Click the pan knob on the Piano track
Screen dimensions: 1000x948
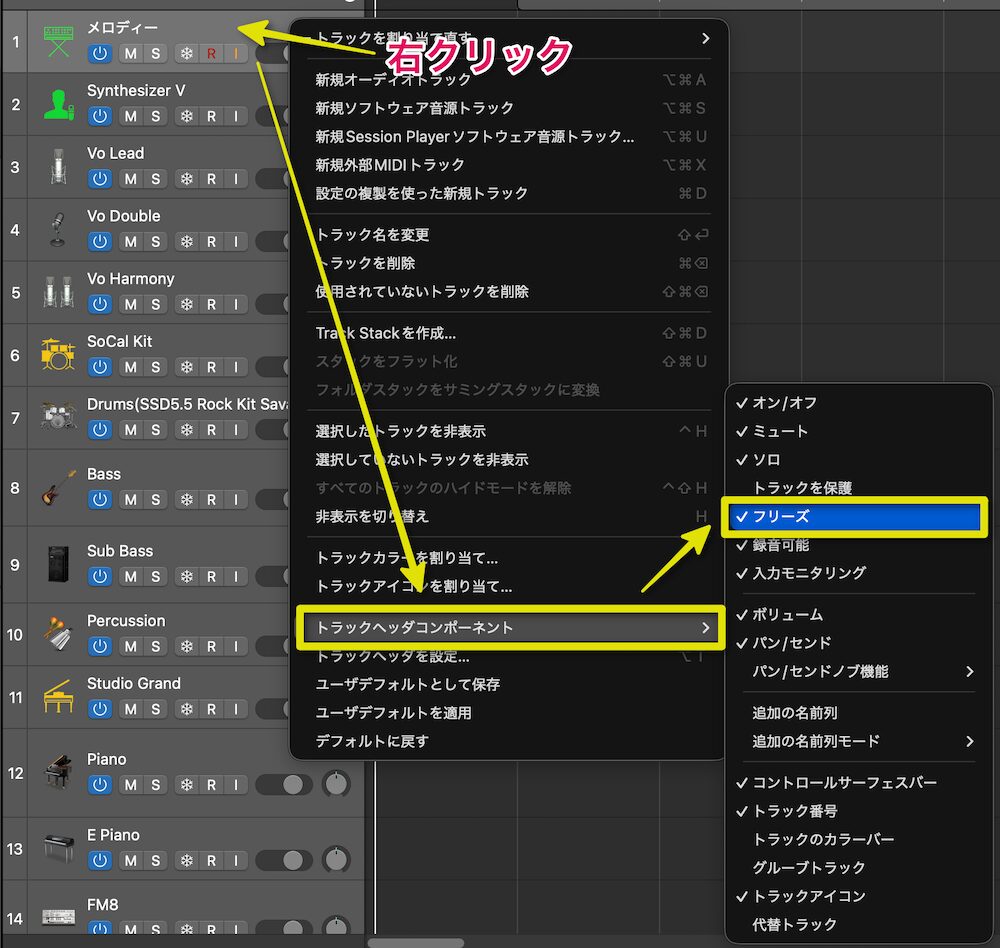click(337, 784)
